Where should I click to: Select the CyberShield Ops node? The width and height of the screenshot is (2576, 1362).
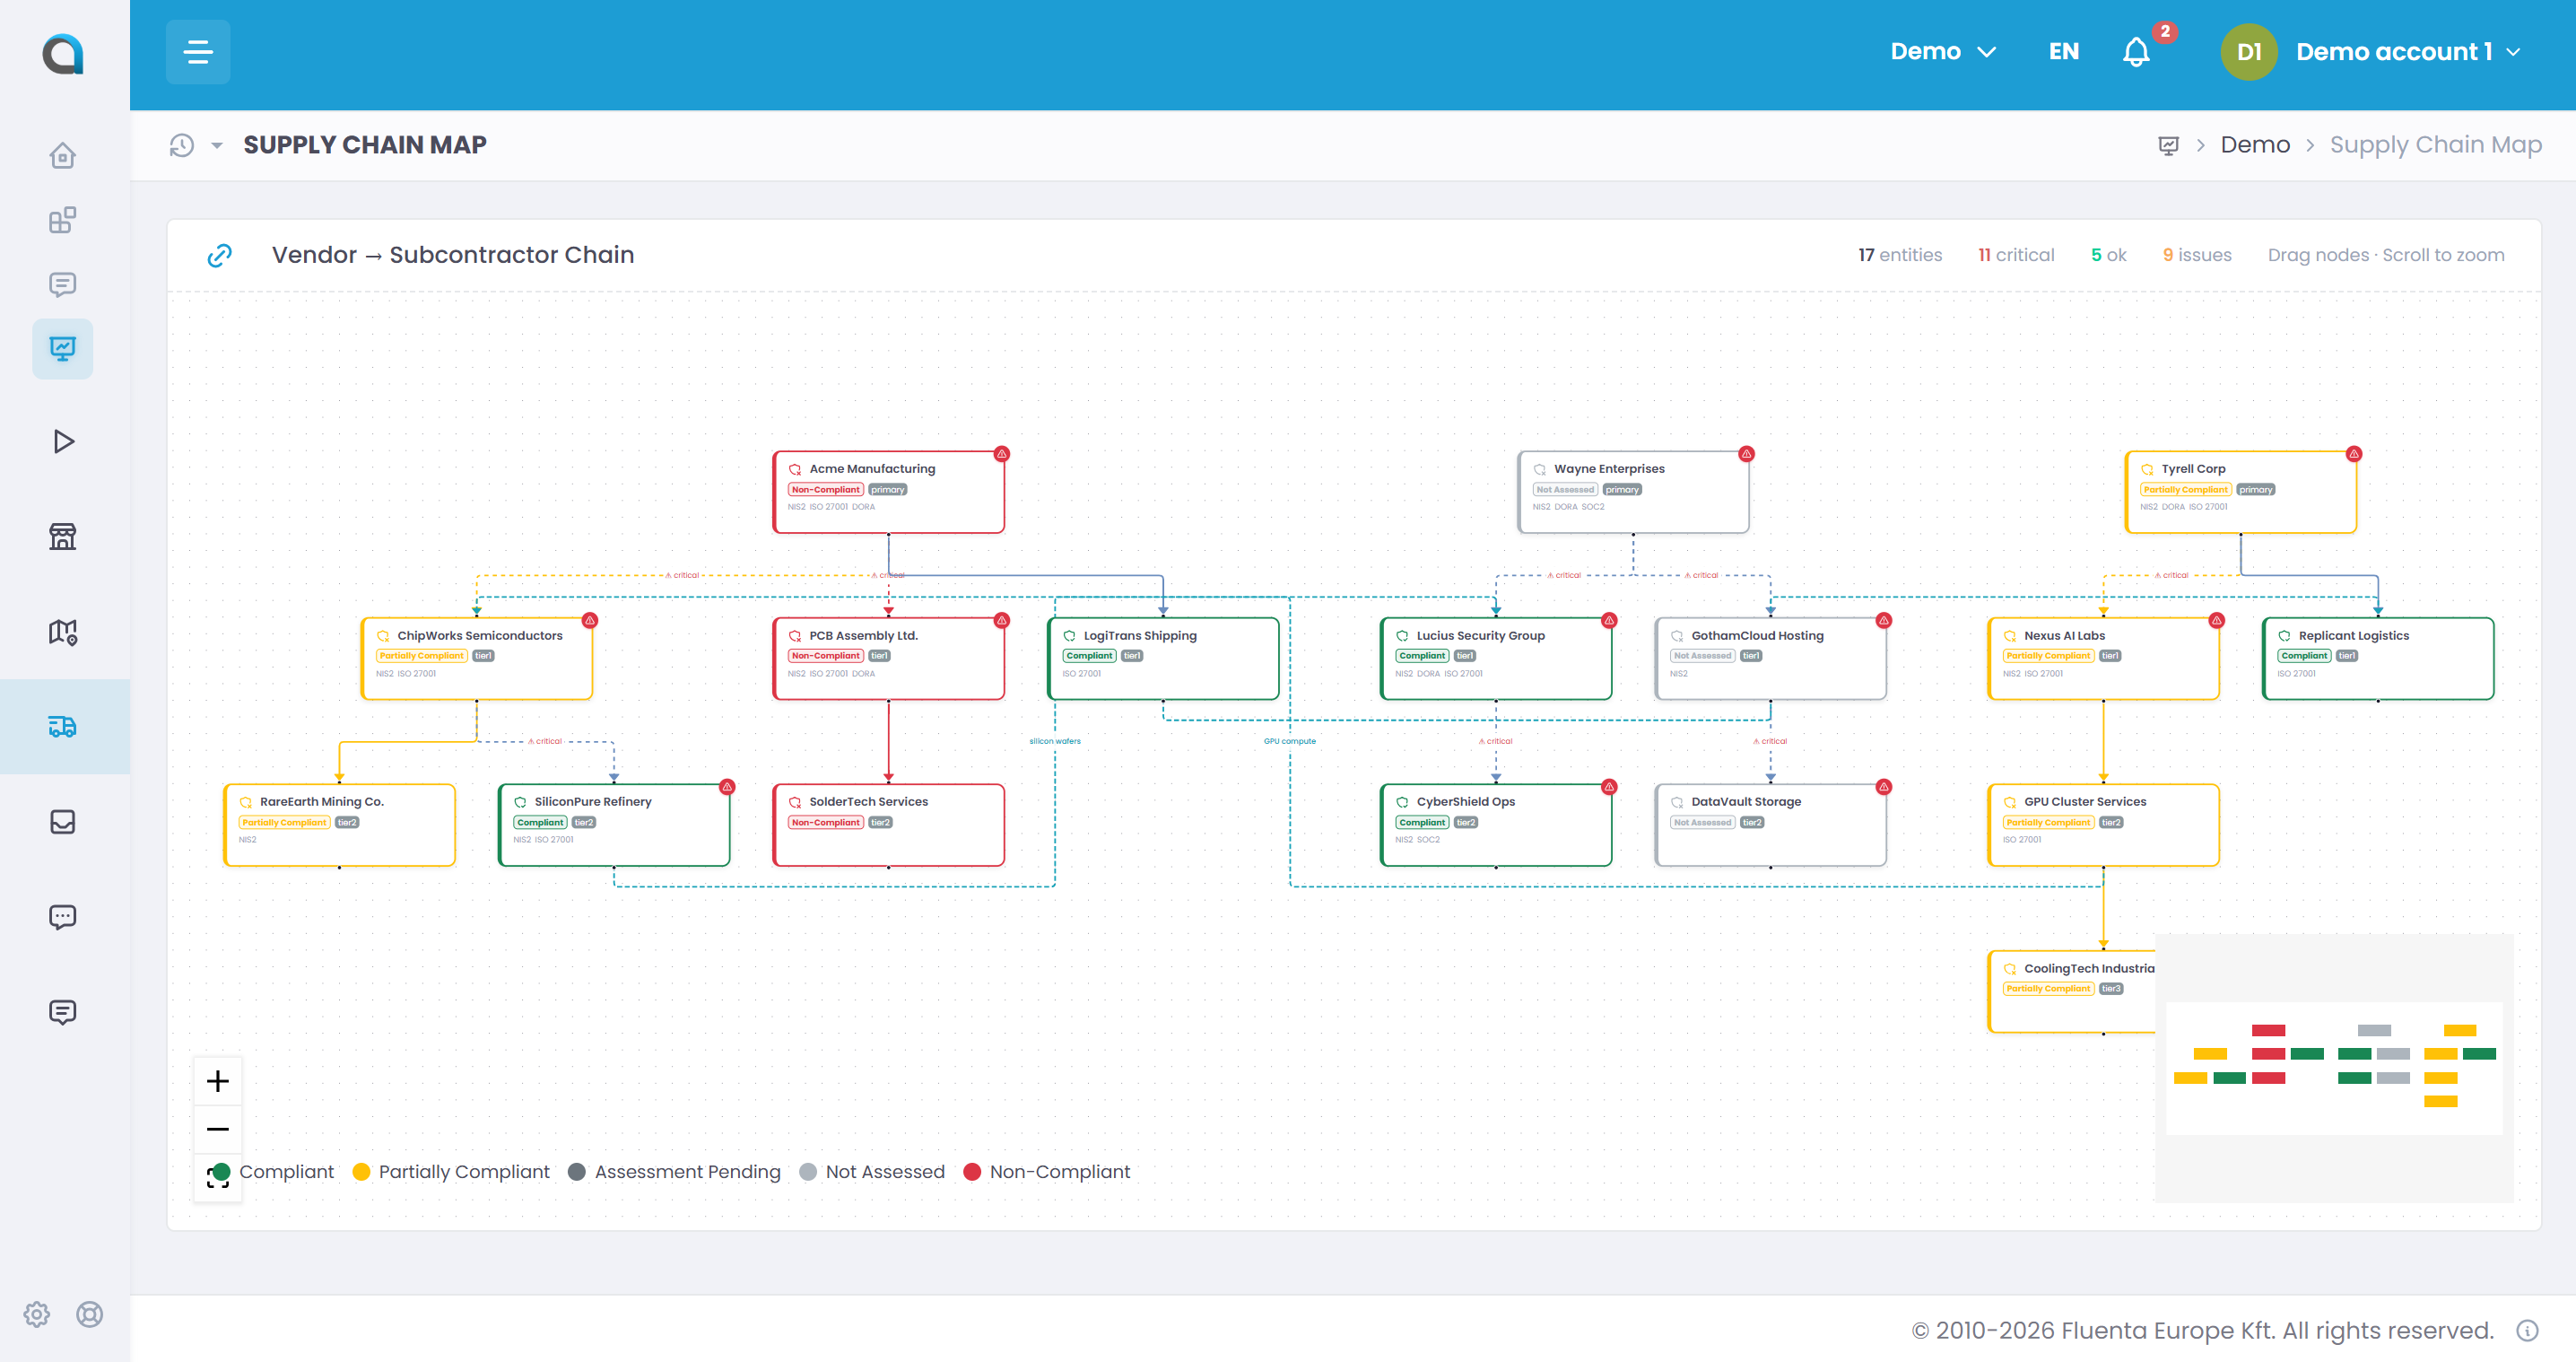1496,824
